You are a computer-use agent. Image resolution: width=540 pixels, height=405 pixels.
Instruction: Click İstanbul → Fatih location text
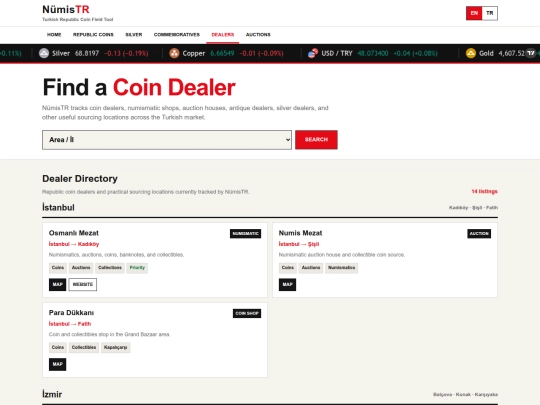(x=70, y=324)
